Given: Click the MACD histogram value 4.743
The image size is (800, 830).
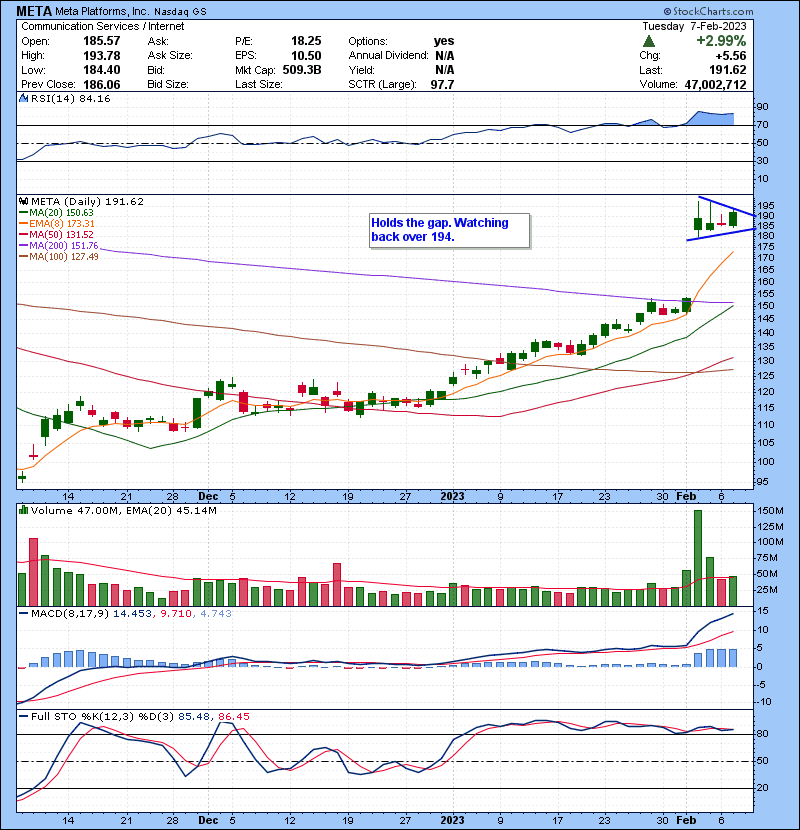Looking at the screenshot, I should [215, 614].
